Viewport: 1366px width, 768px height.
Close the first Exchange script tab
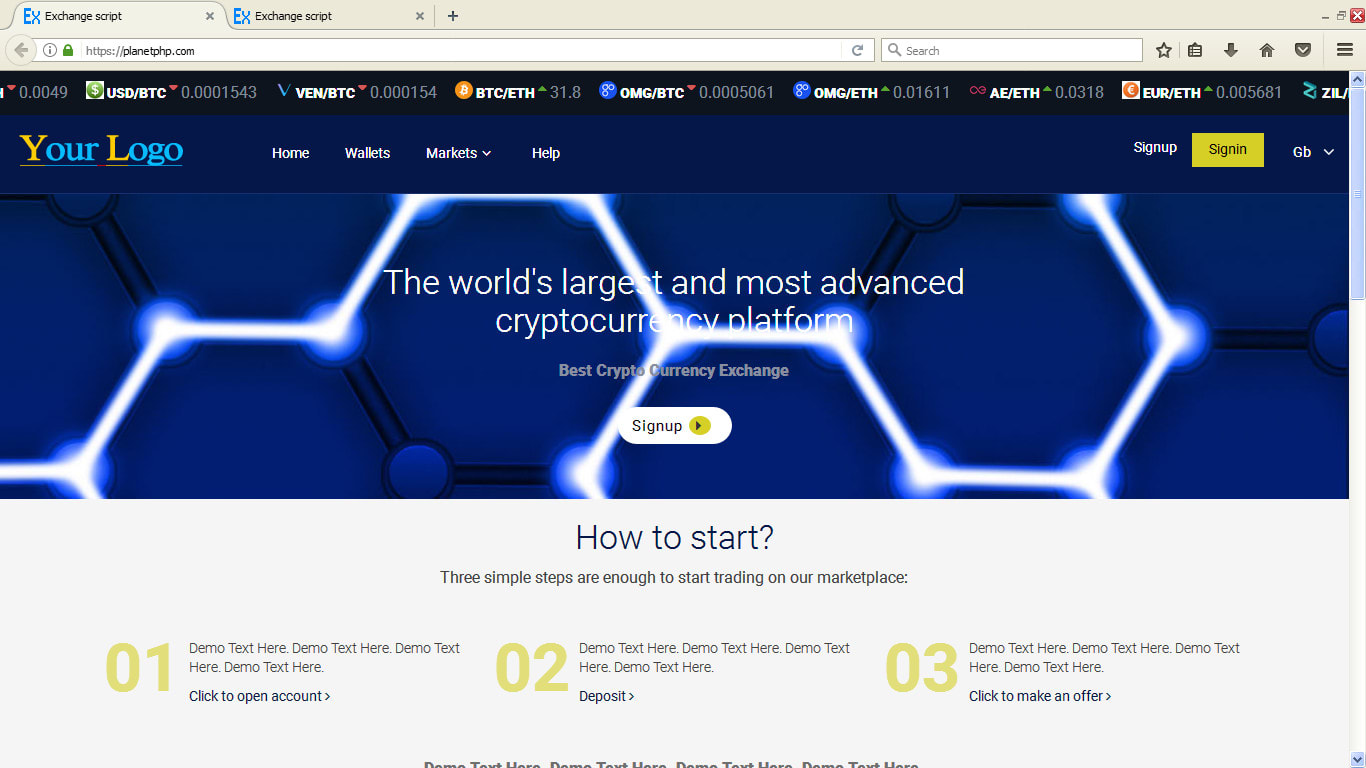pyautogui.click(x=210, y=16)
